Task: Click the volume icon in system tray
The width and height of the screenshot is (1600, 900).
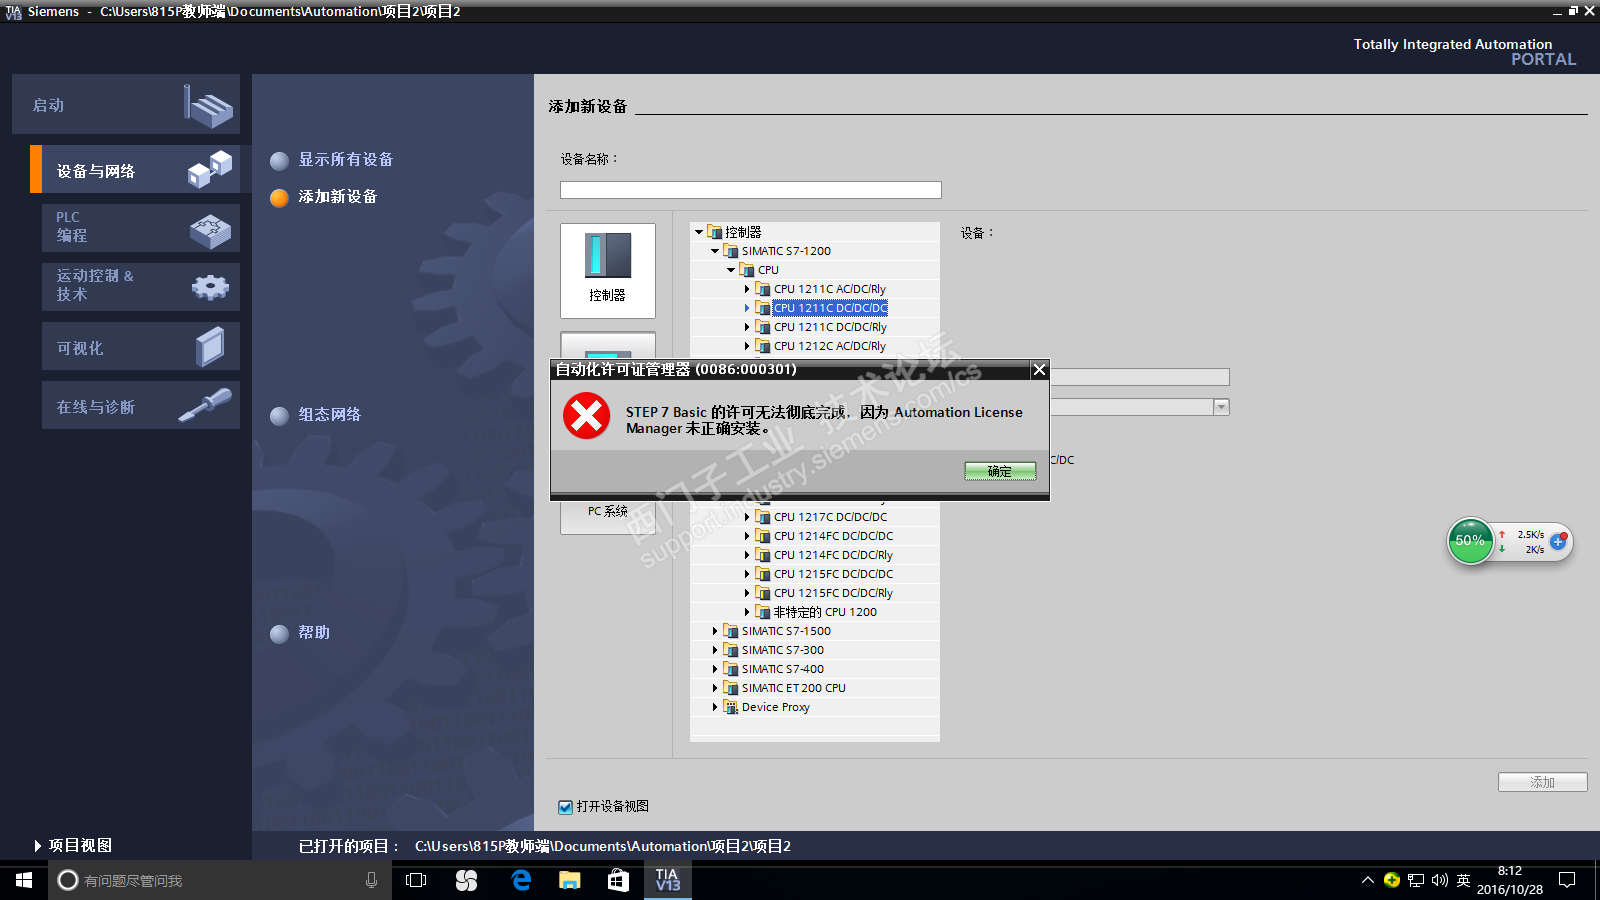Action: tap(1440, 880)
